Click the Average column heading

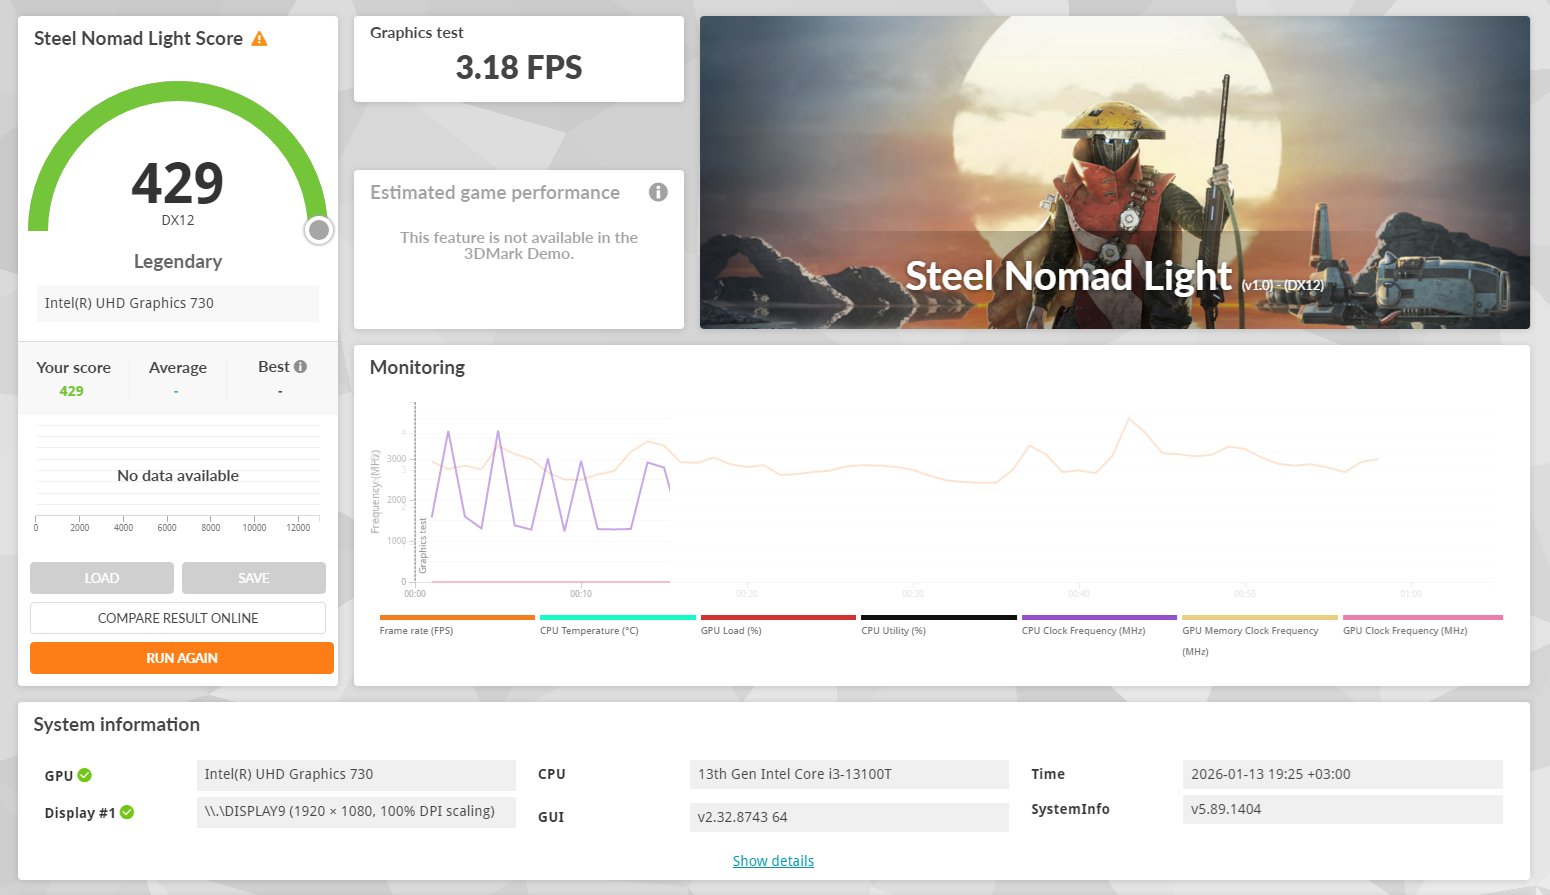pyautogui.click(x=178, y=368)
